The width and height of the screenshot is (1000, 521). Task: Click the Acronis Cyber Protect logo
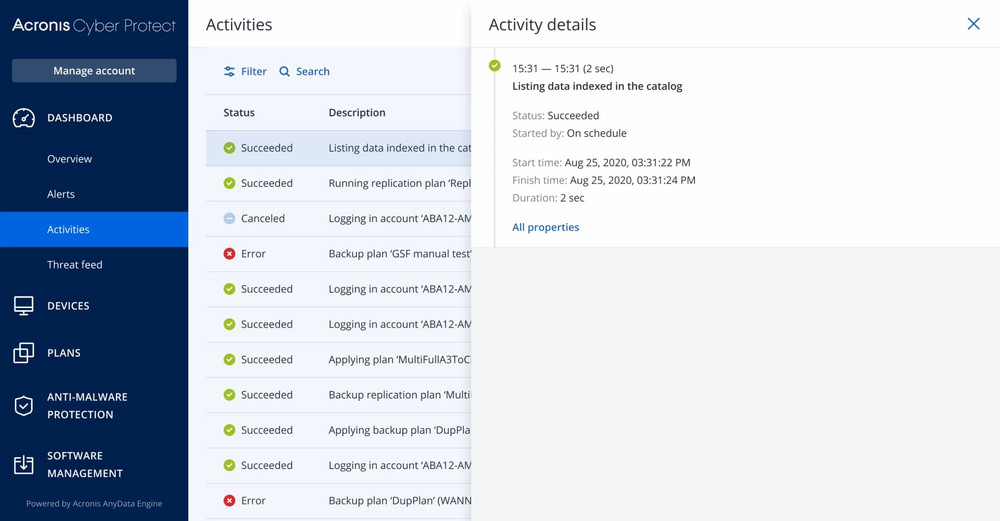[x=94, y=26]
